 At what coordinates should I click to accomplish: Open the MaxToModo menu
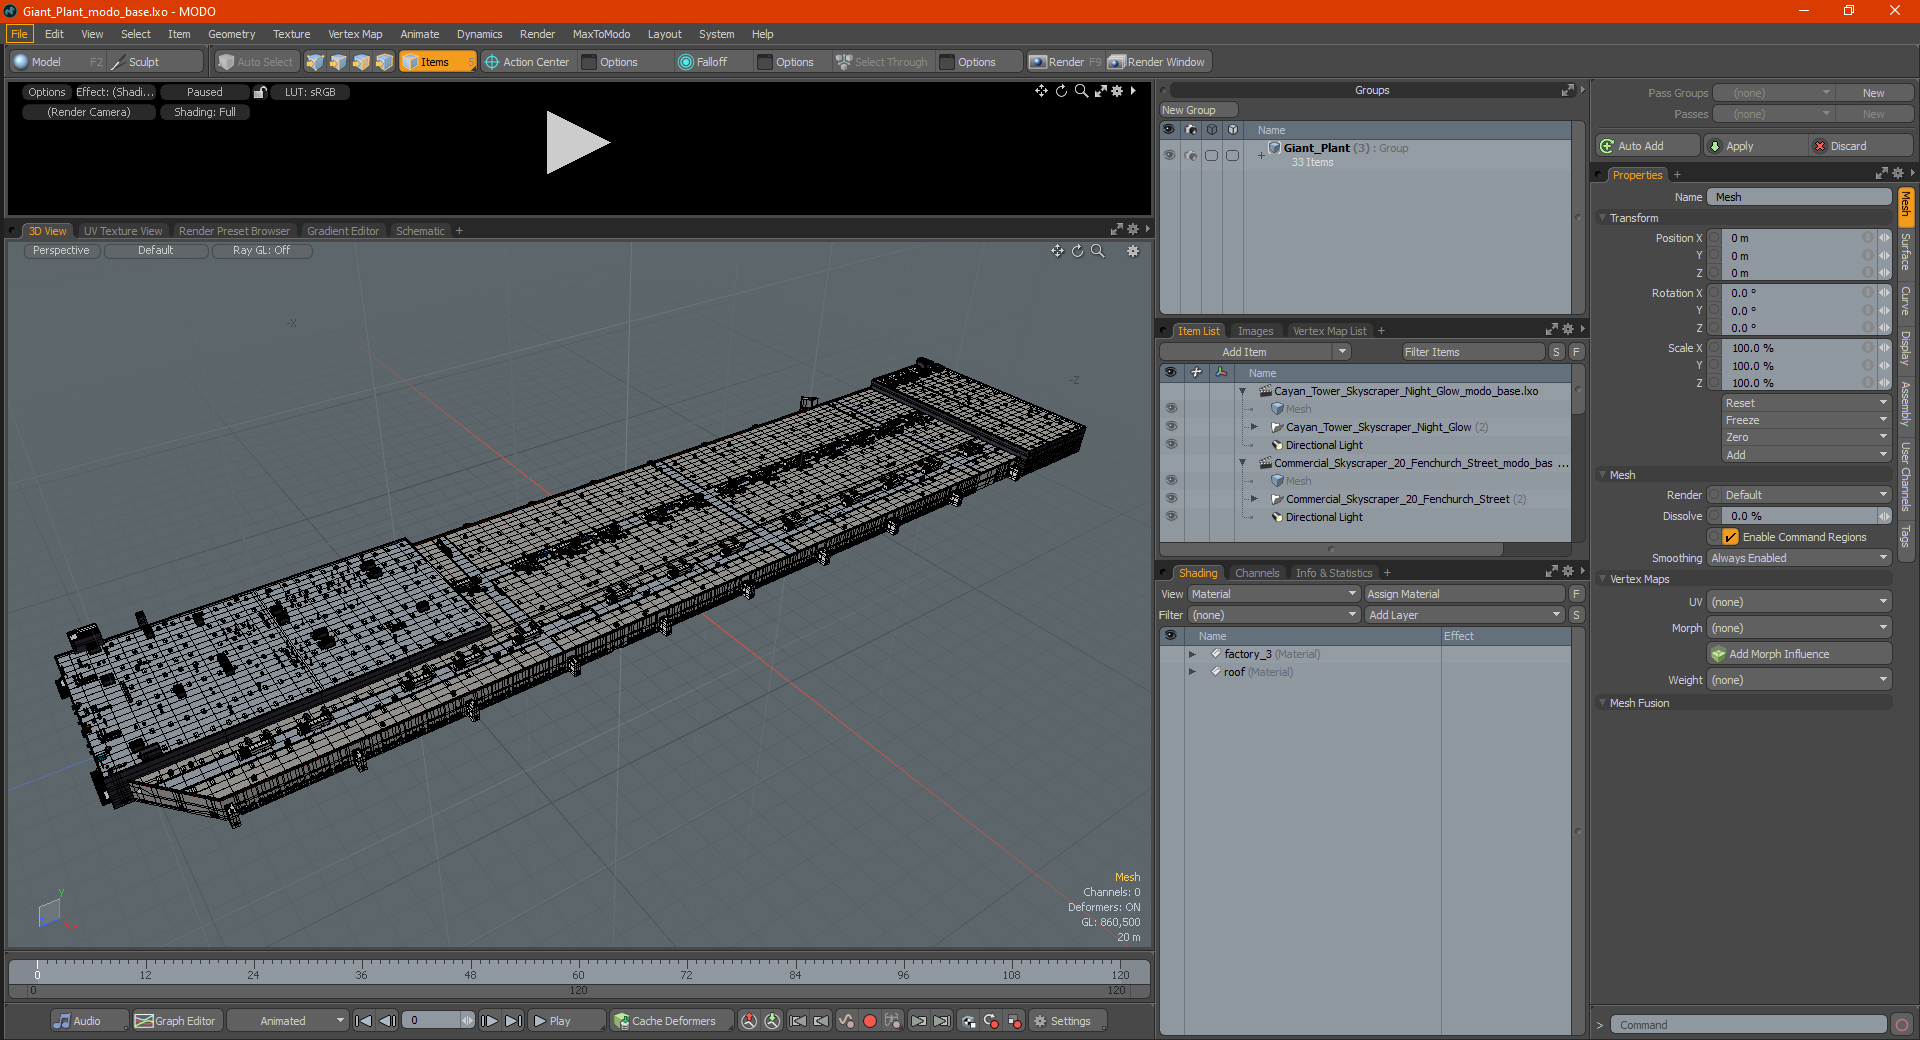(601, 34)
